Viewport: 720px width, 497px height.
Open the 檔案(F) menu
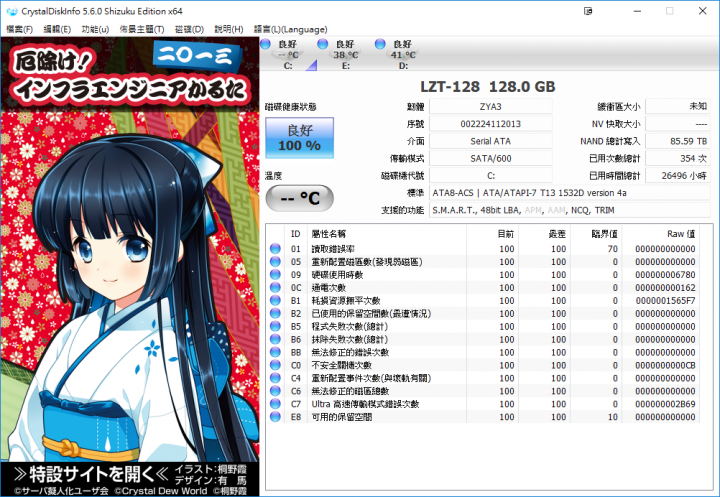pyautogui.click(x=20, y=29)
